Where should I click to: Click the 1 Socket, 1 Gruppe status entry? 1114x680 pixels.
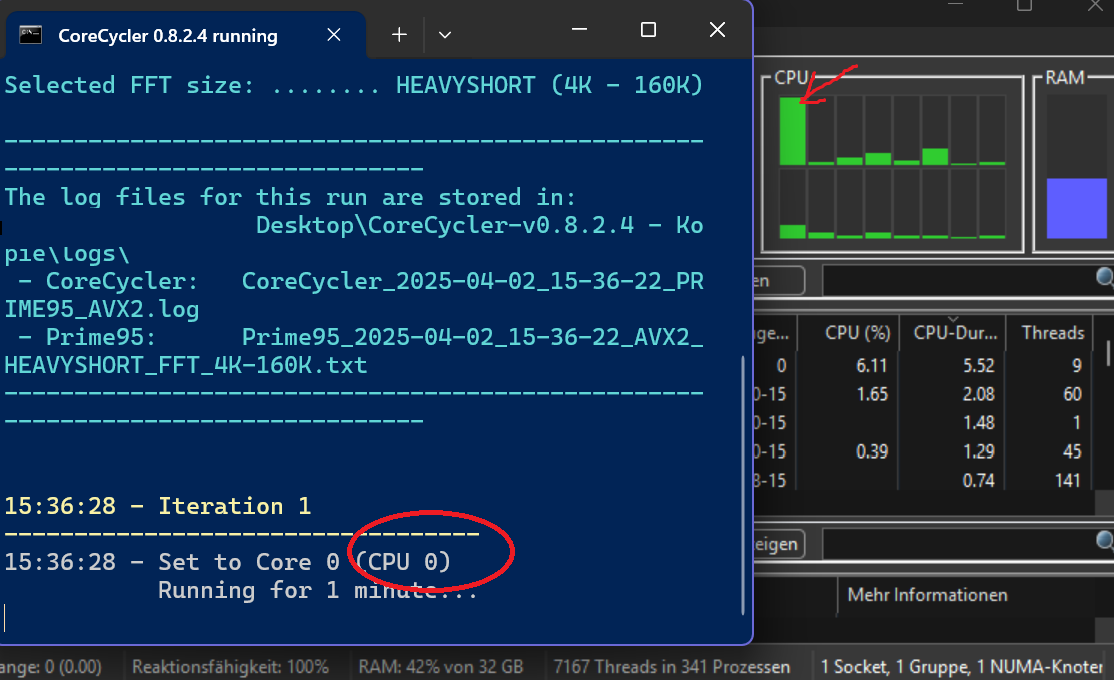tap(961, 667)
